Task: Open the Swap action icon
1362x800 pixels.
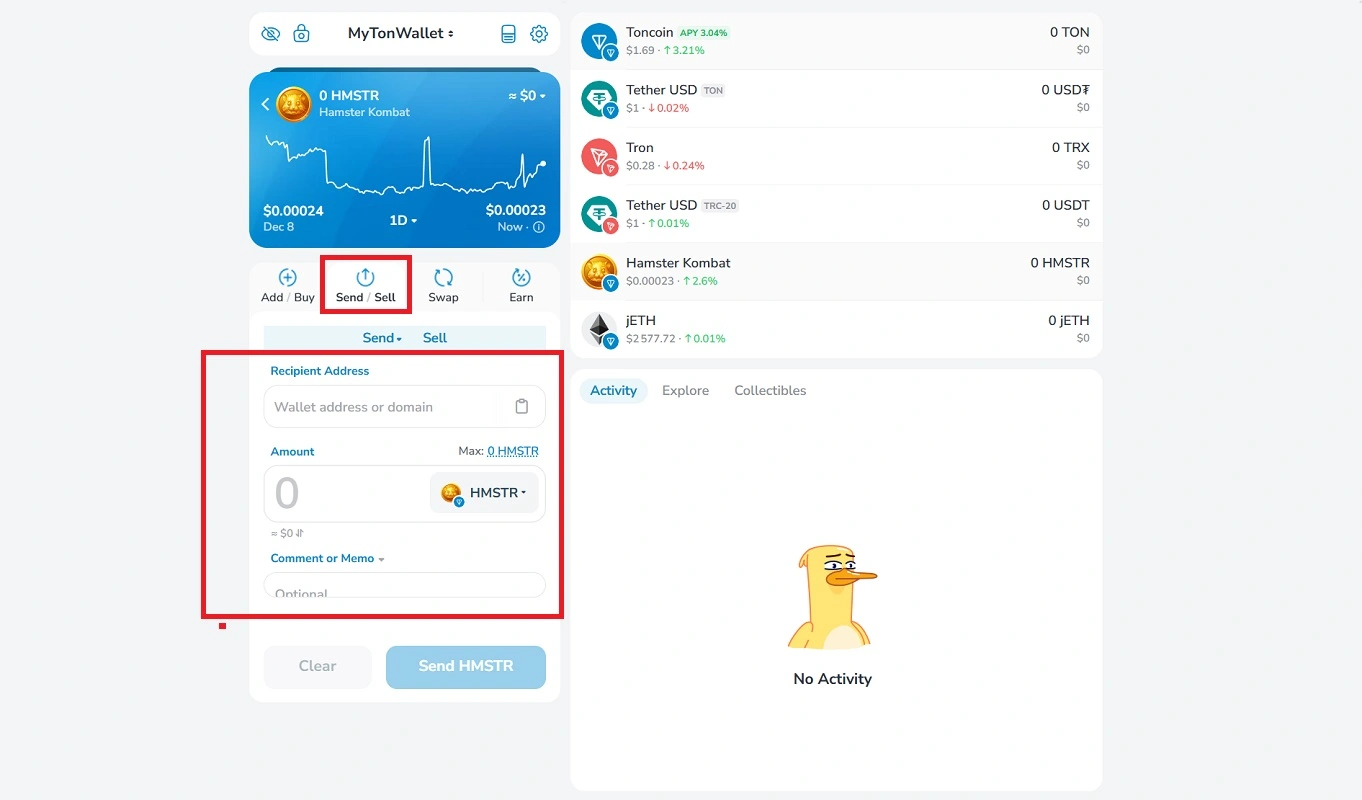Action: pyautogui.click(x=443, y=278)
